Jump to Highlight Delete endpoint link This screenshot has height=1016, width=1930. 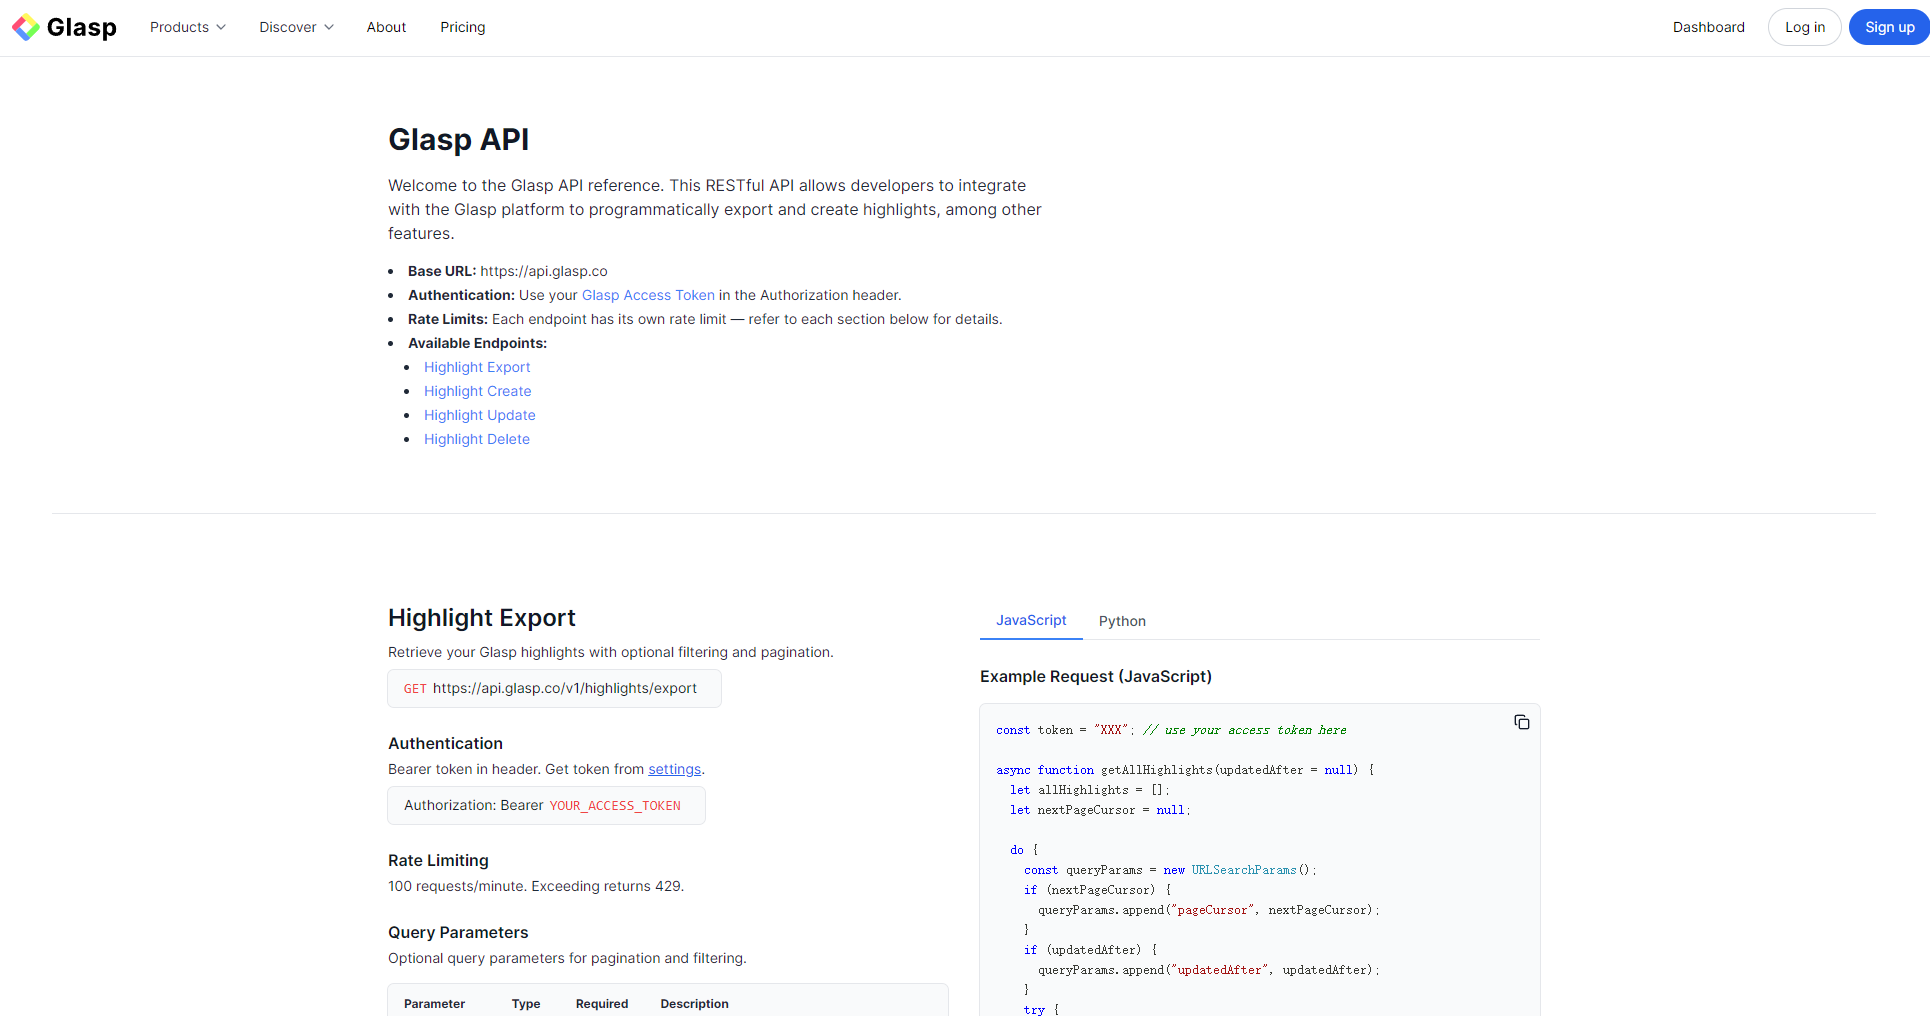click(x=476, y=439)
